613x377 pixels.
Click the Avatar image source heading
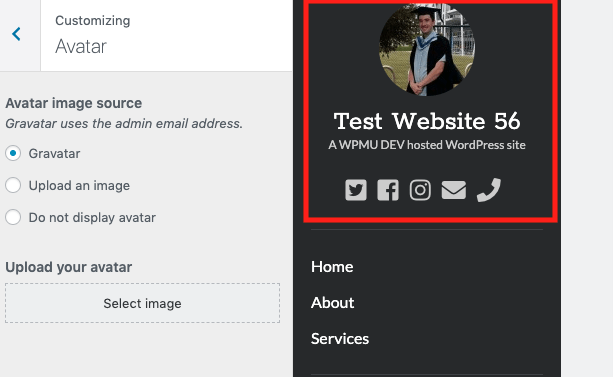pyautogui.click(x=73, y=103)
